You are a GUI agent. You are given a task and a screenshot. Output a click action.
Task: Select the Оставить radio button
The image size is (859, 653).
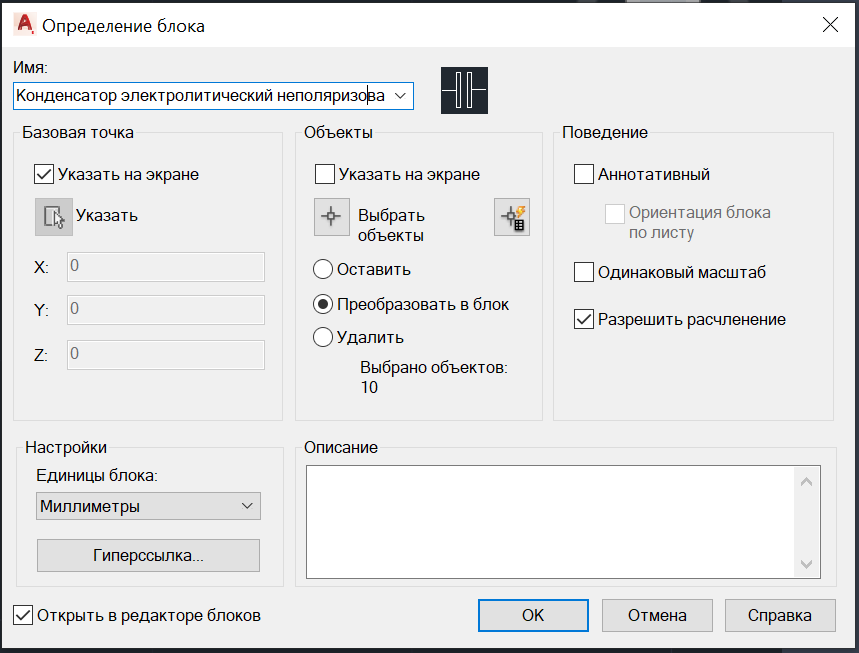pyautogui.click(x=323, y=269)
